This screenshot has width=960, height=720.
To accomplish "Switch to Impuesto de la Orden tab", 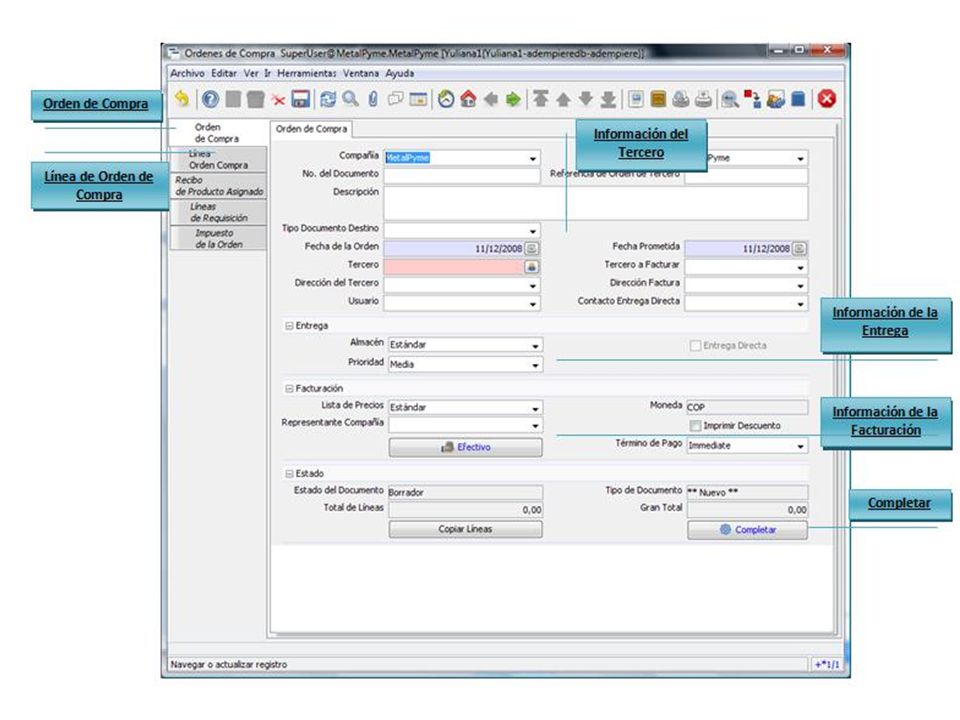I will (x=219, y=239).
